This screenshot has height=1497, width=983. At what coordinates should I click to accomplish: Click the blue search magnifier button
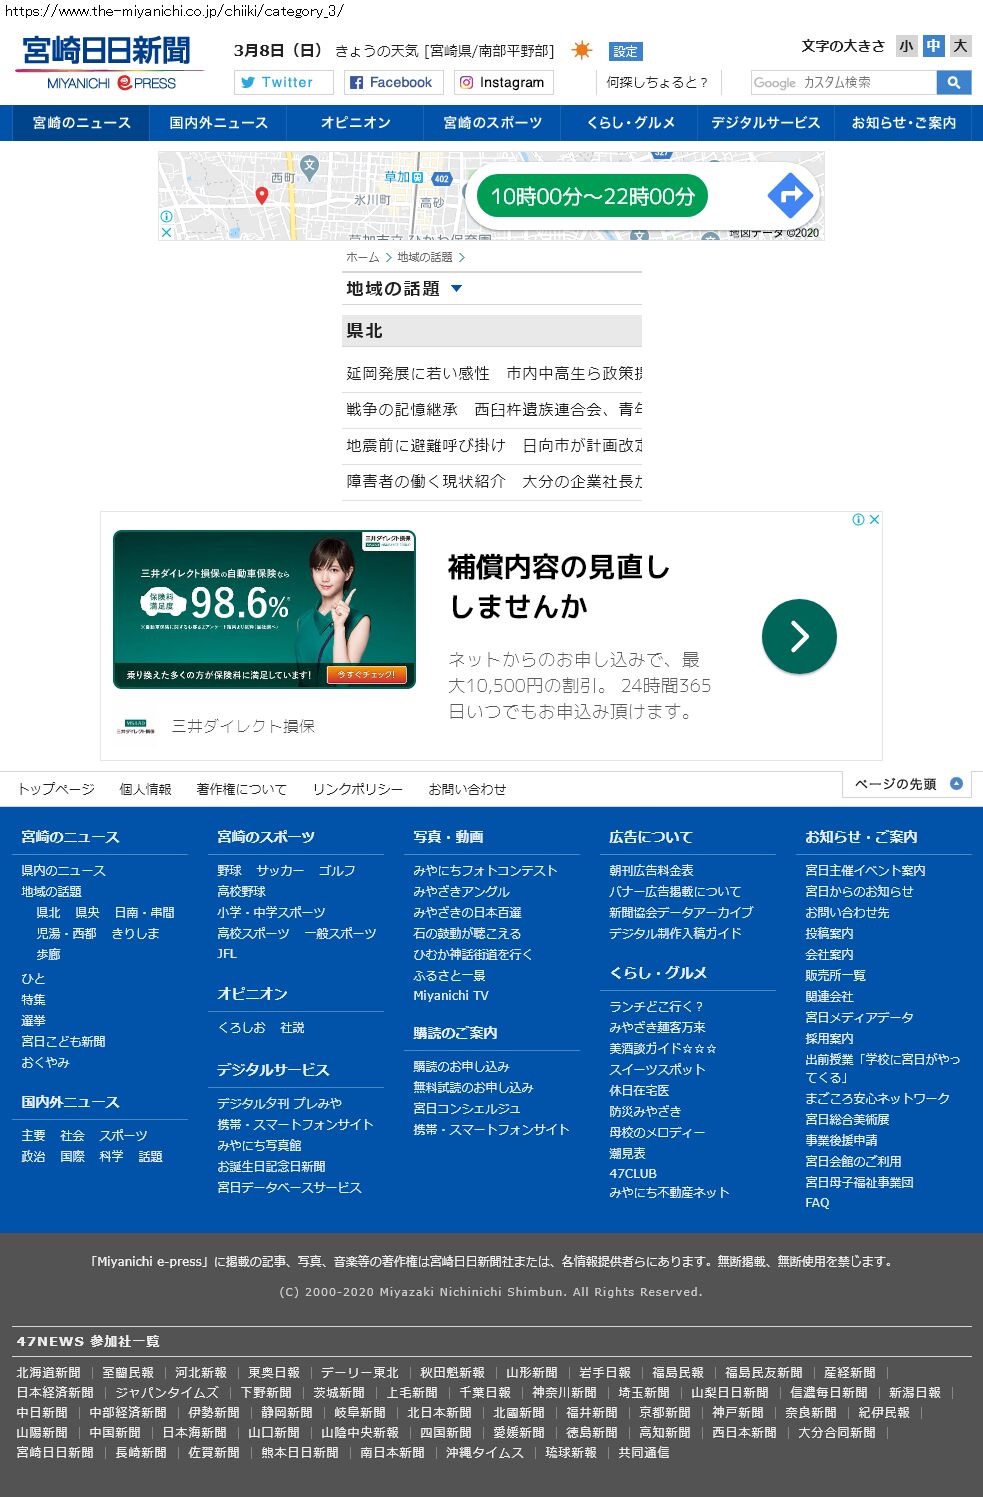(x=954, y=82)
